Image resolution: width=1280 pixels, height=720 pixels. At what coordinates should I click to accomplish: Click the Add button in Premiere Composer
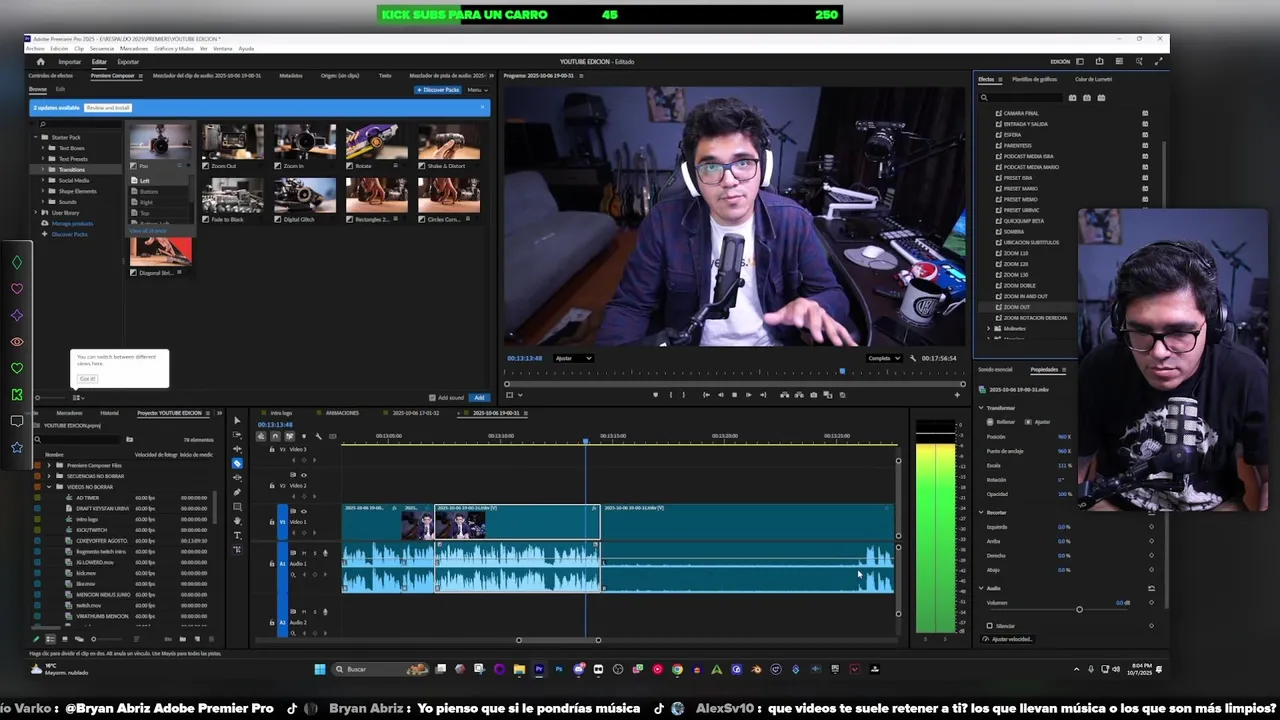pos(479,397)
